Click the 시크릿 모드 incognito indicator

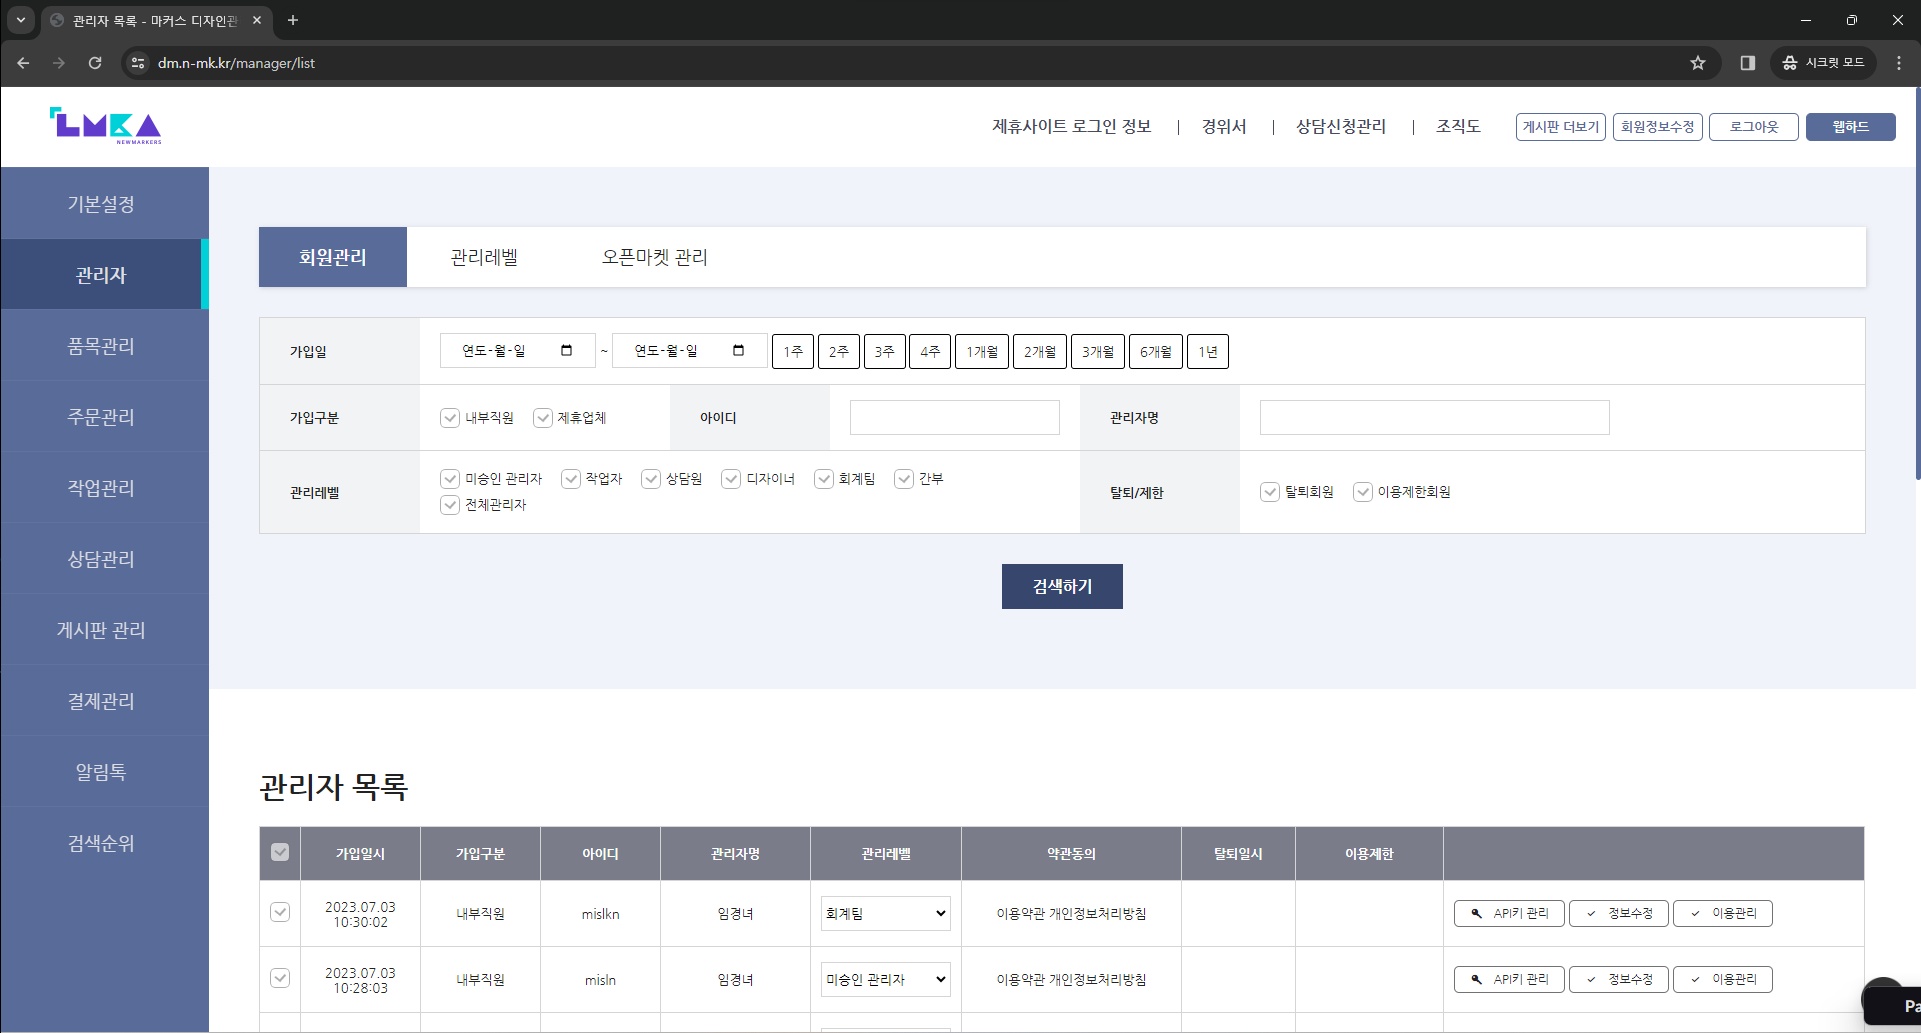(1824, 63)
